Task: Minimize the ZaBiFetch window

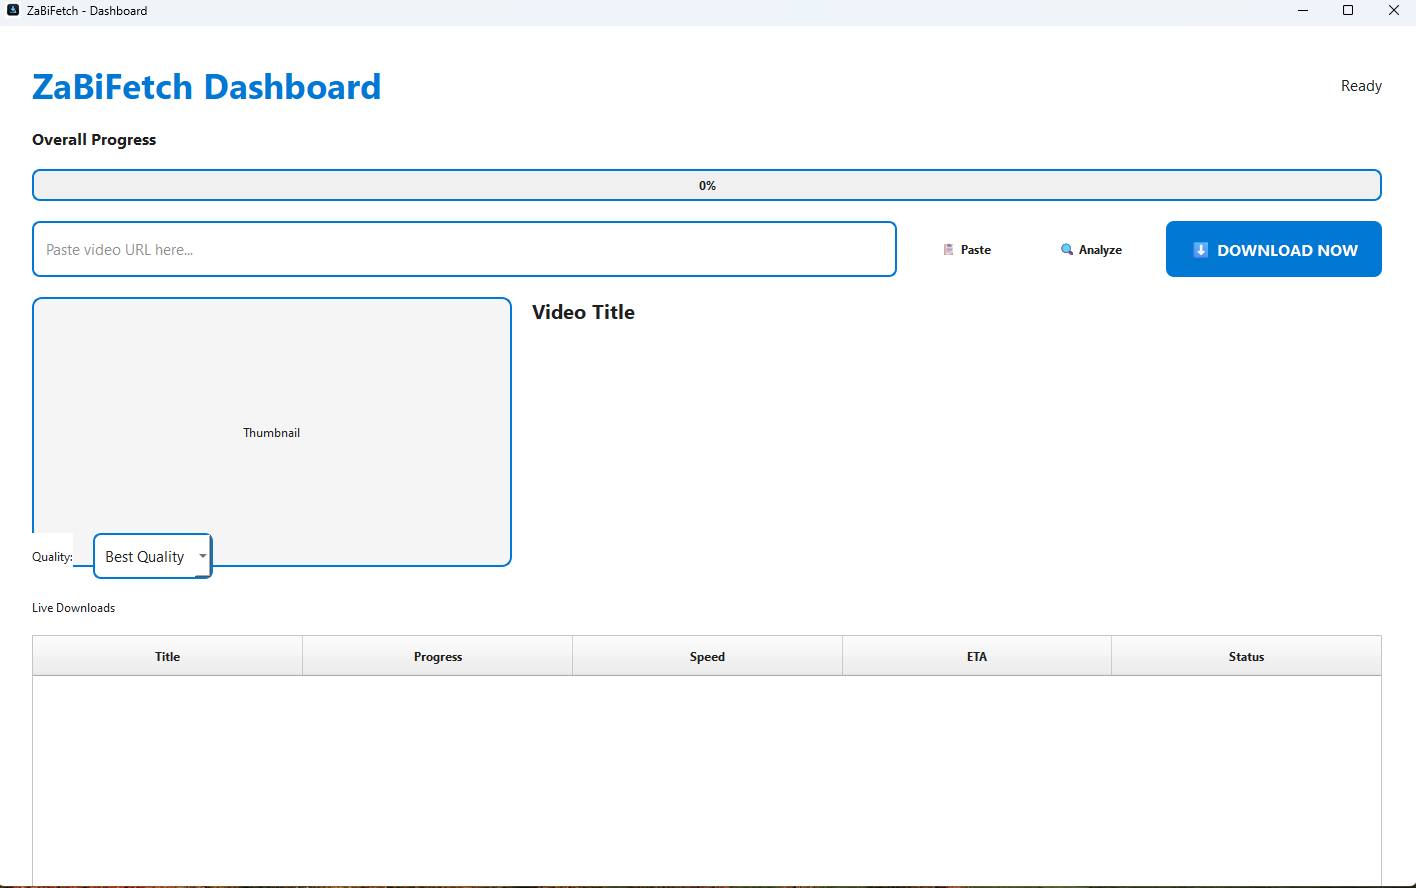Action: point(1303,11)
